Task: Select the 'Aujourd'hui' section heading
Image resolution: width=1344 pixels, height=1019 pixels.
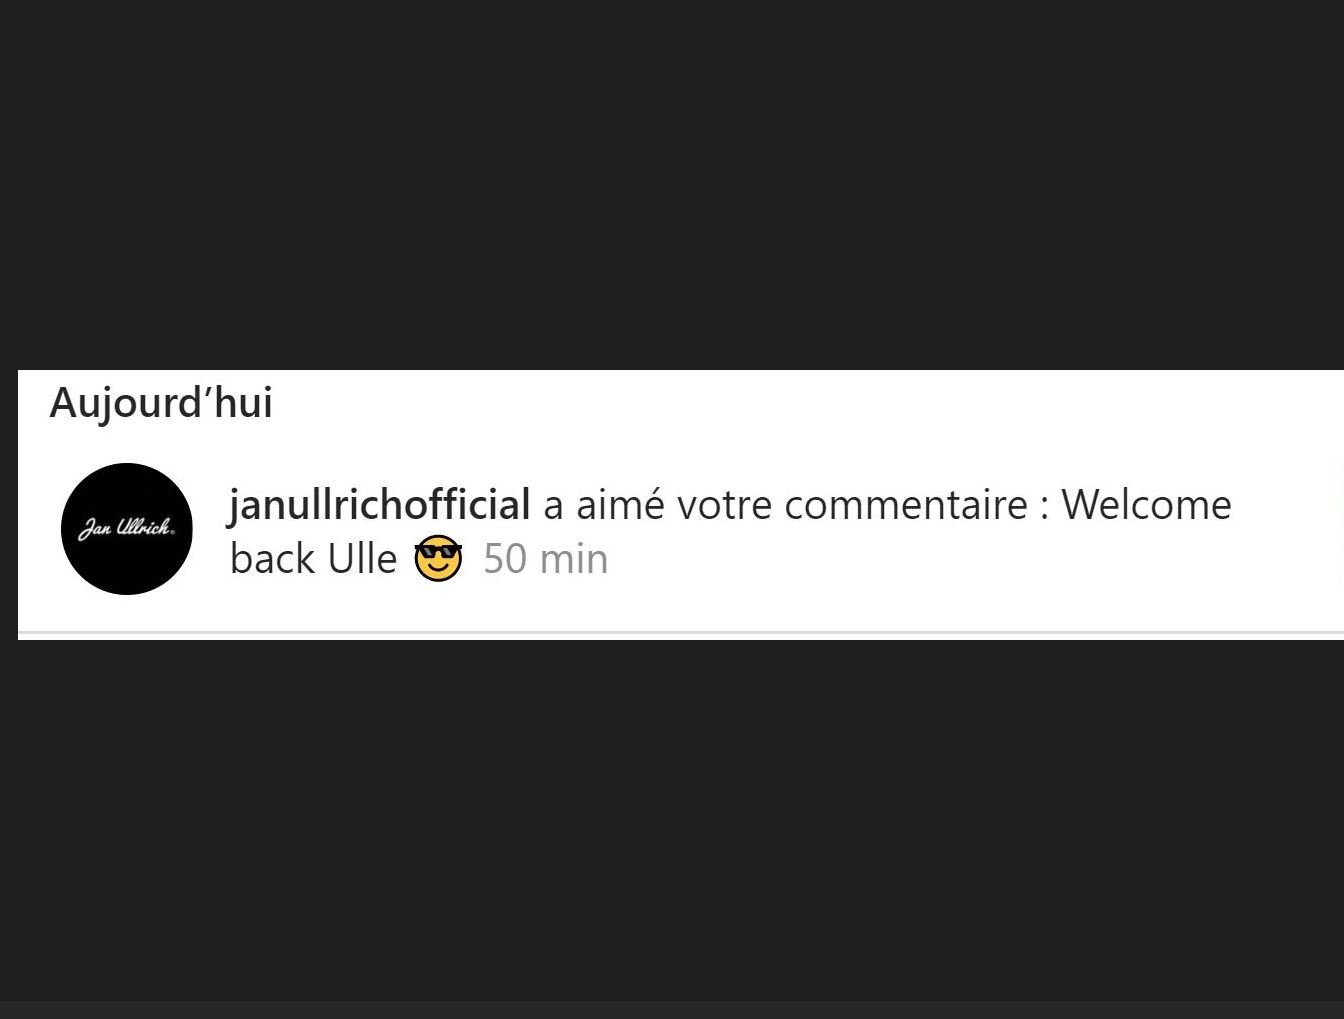Action: click(161, 403)
